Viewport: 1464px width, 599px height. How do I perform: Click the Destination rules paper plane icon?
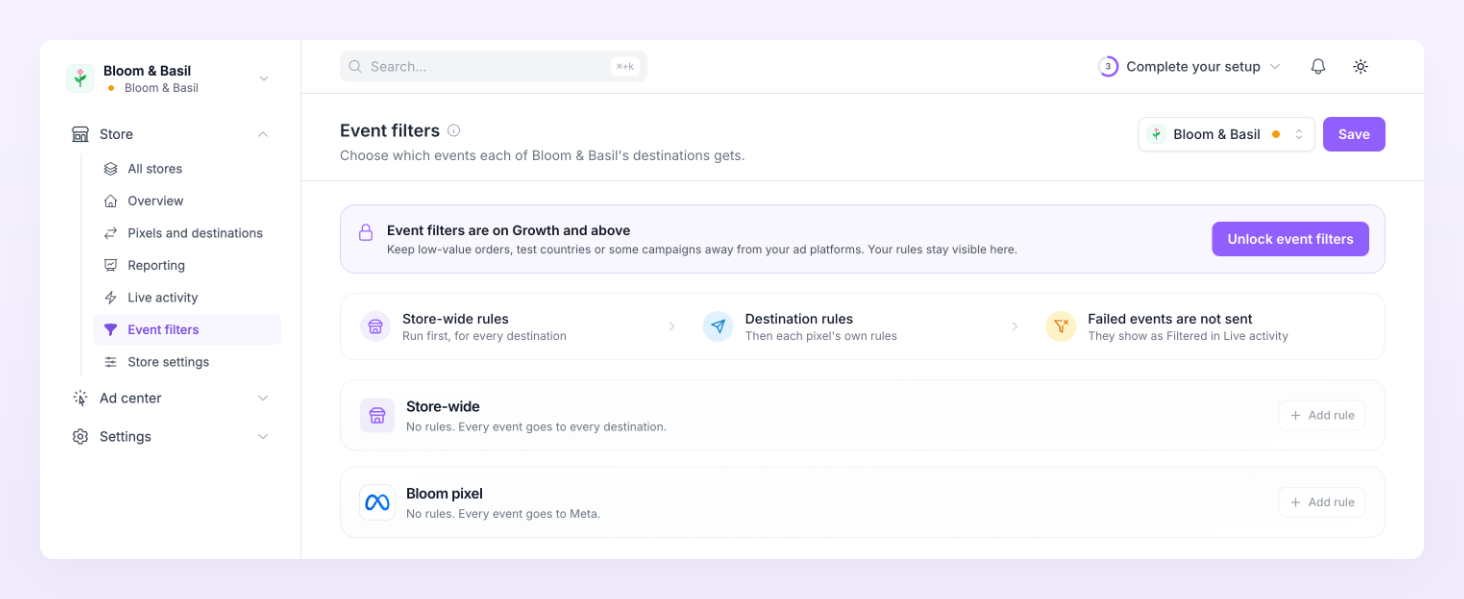pos(718,327)
